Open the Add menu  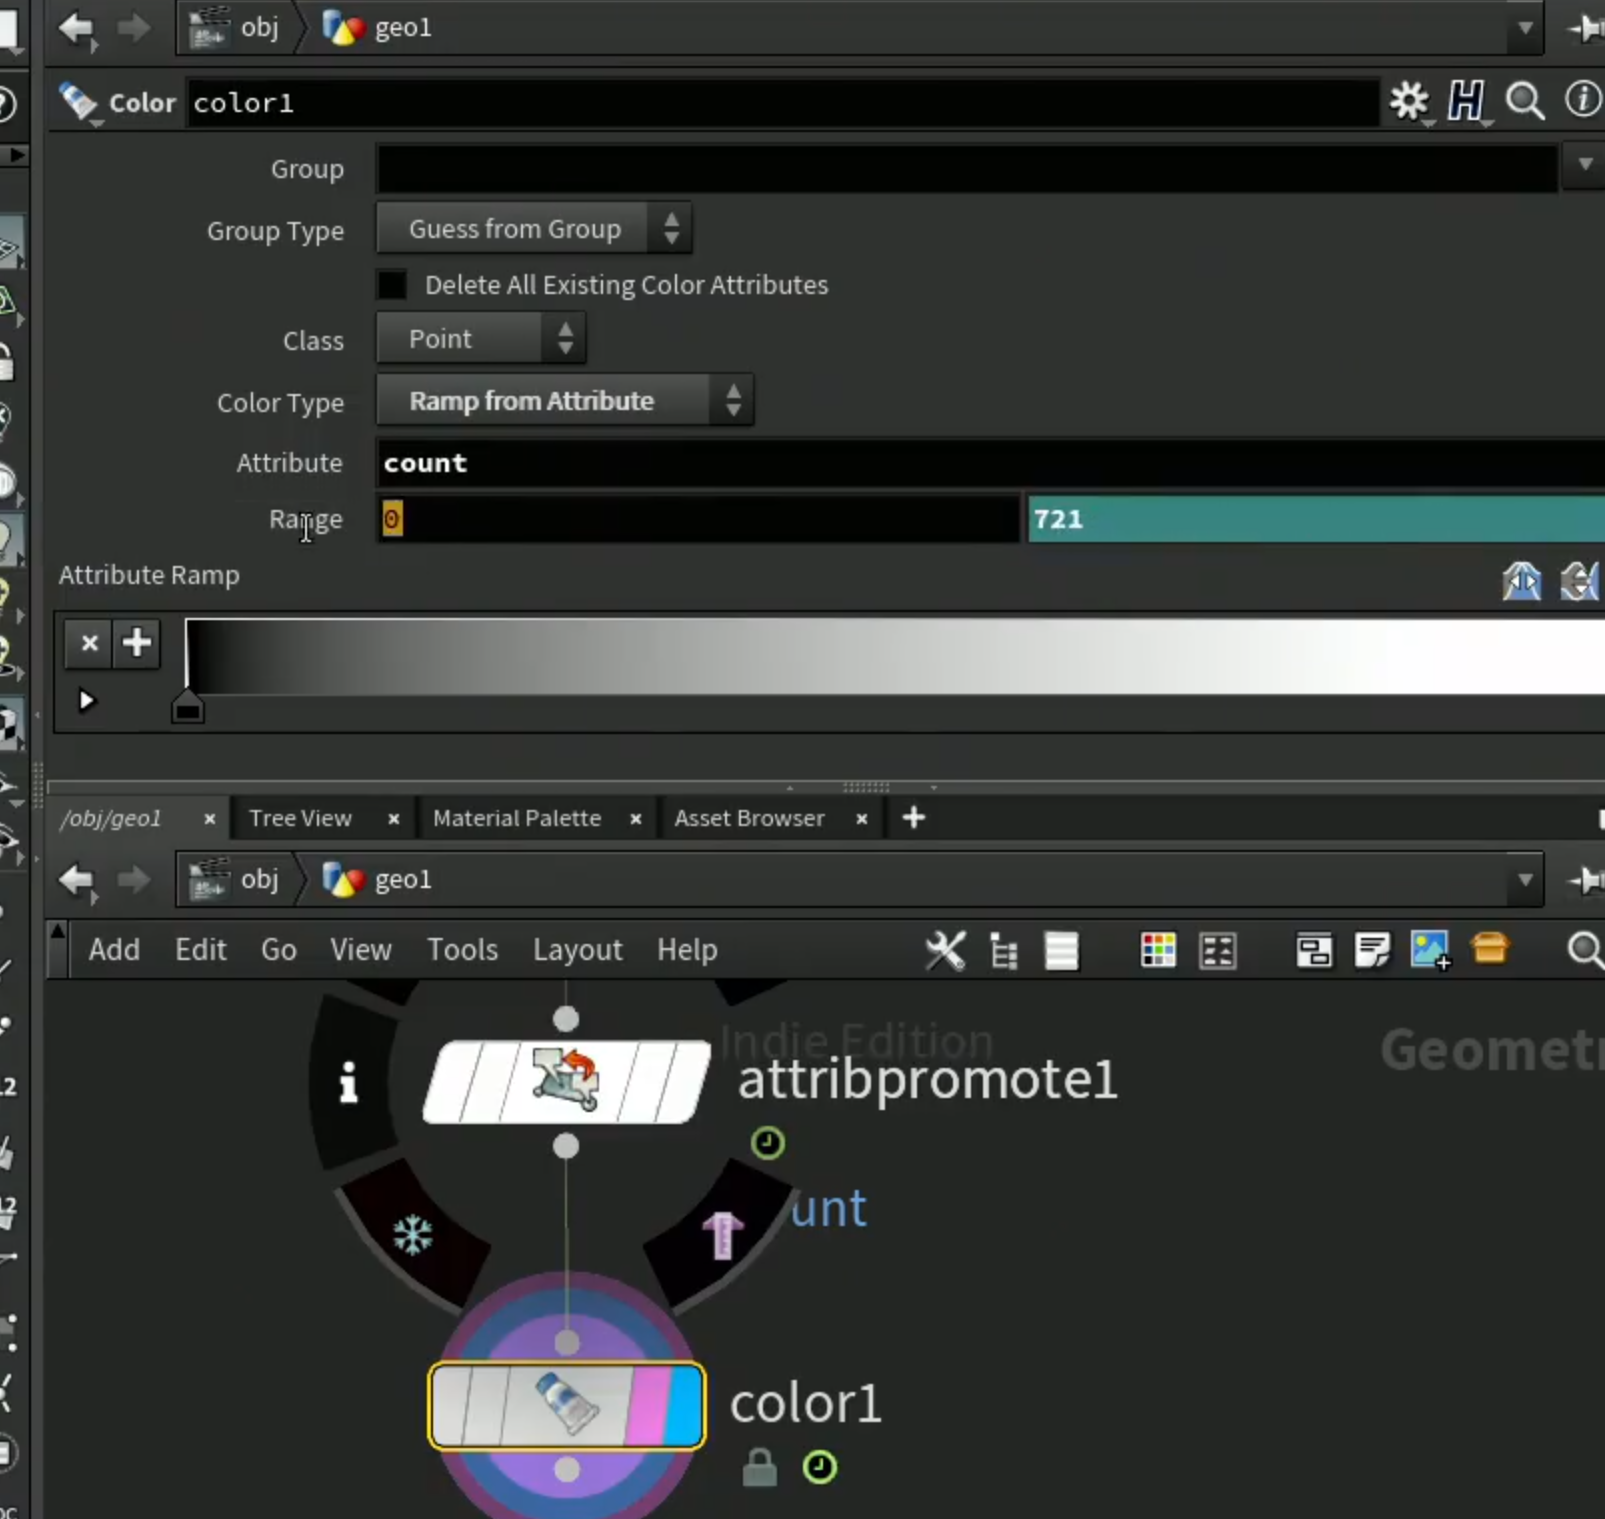114,950
